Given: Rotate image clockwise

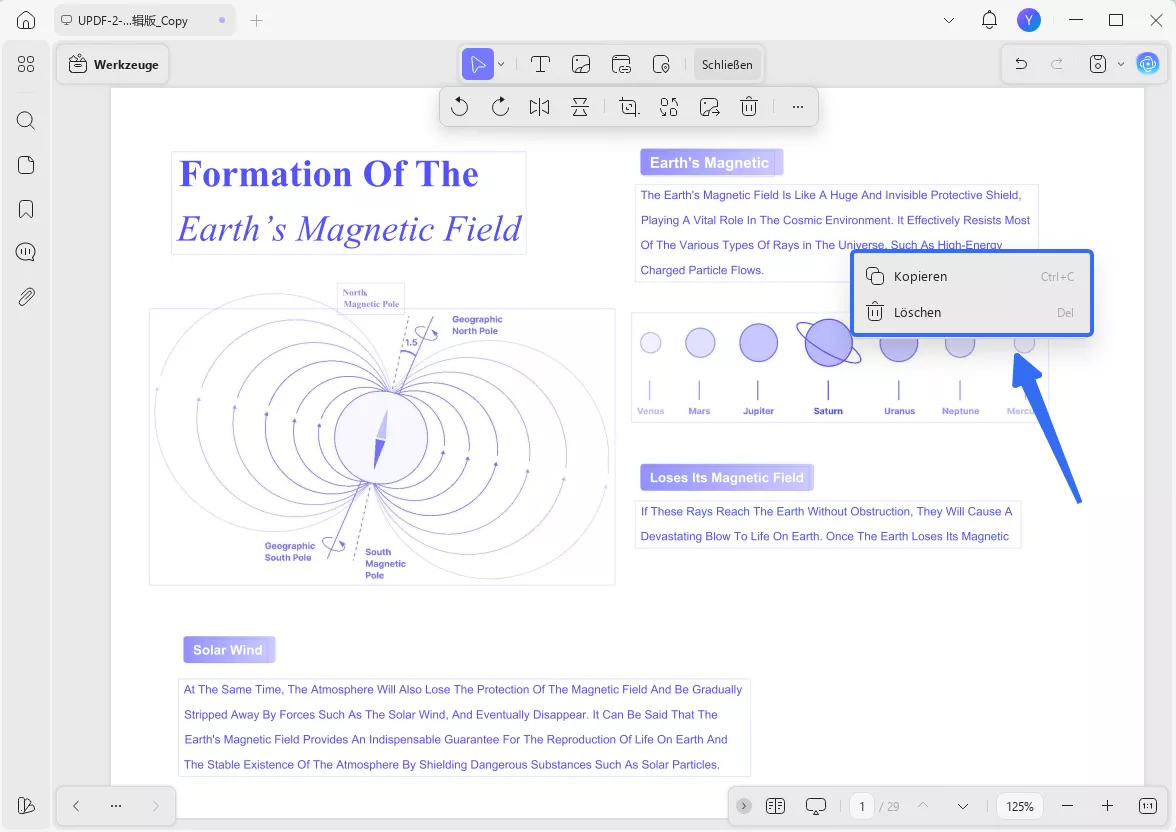Looking at the screenshot, I should point(500,107).
